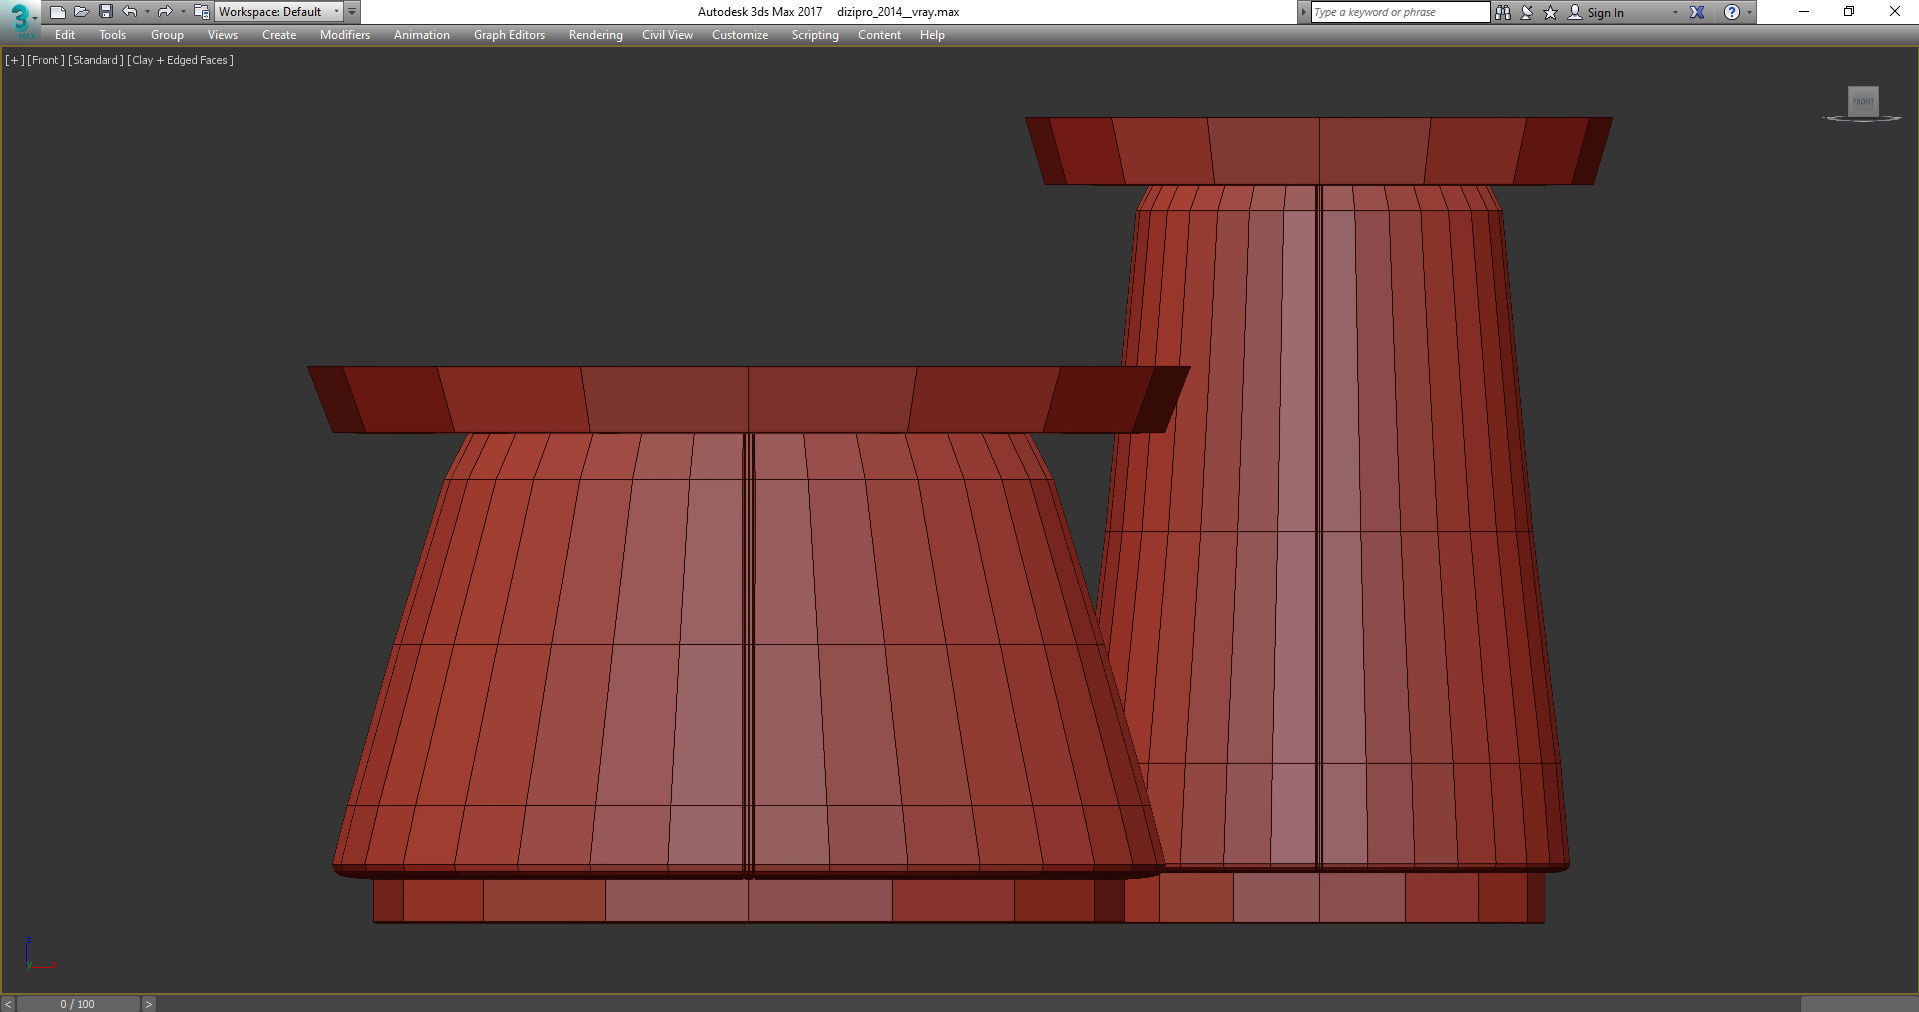The height and width of the screenshot is (1012, 1919).
Task: Open the Help question mark icon
Action: click(1732, 12)
